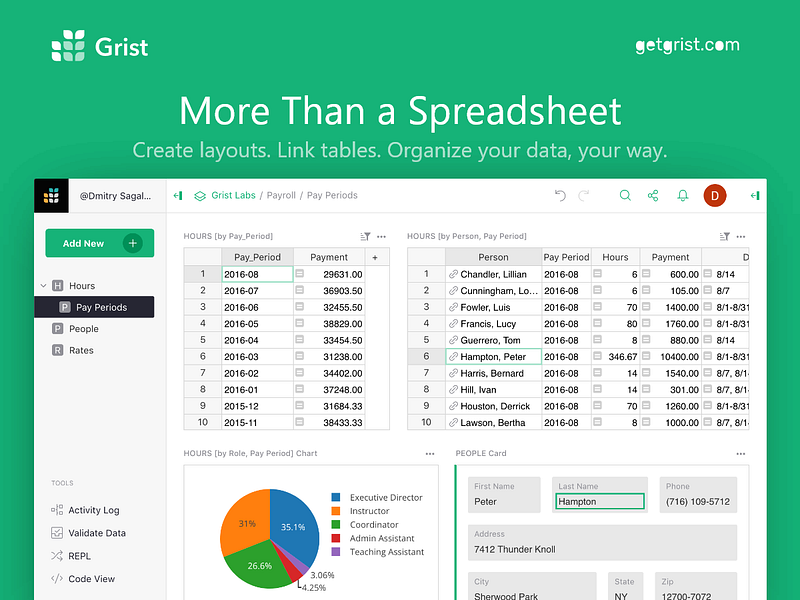Screen dimensions: 800x600
Task: Select the Hours column header
Action: (615, 257)
